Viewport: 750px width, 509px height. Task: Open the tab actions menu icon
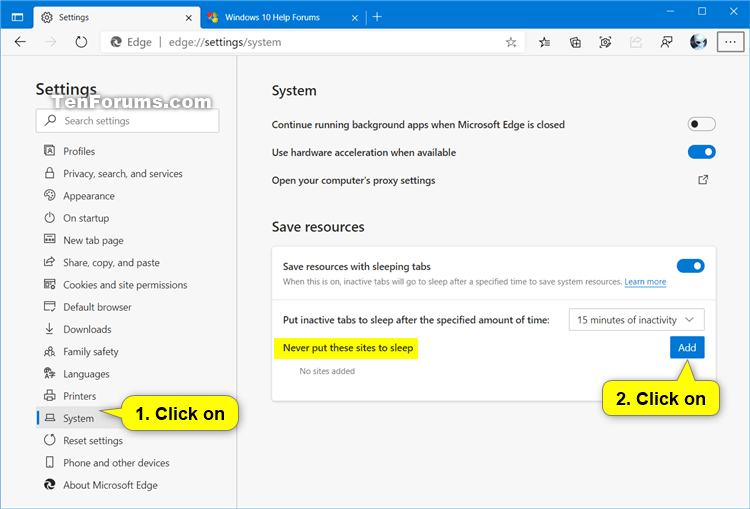[17, 17]
